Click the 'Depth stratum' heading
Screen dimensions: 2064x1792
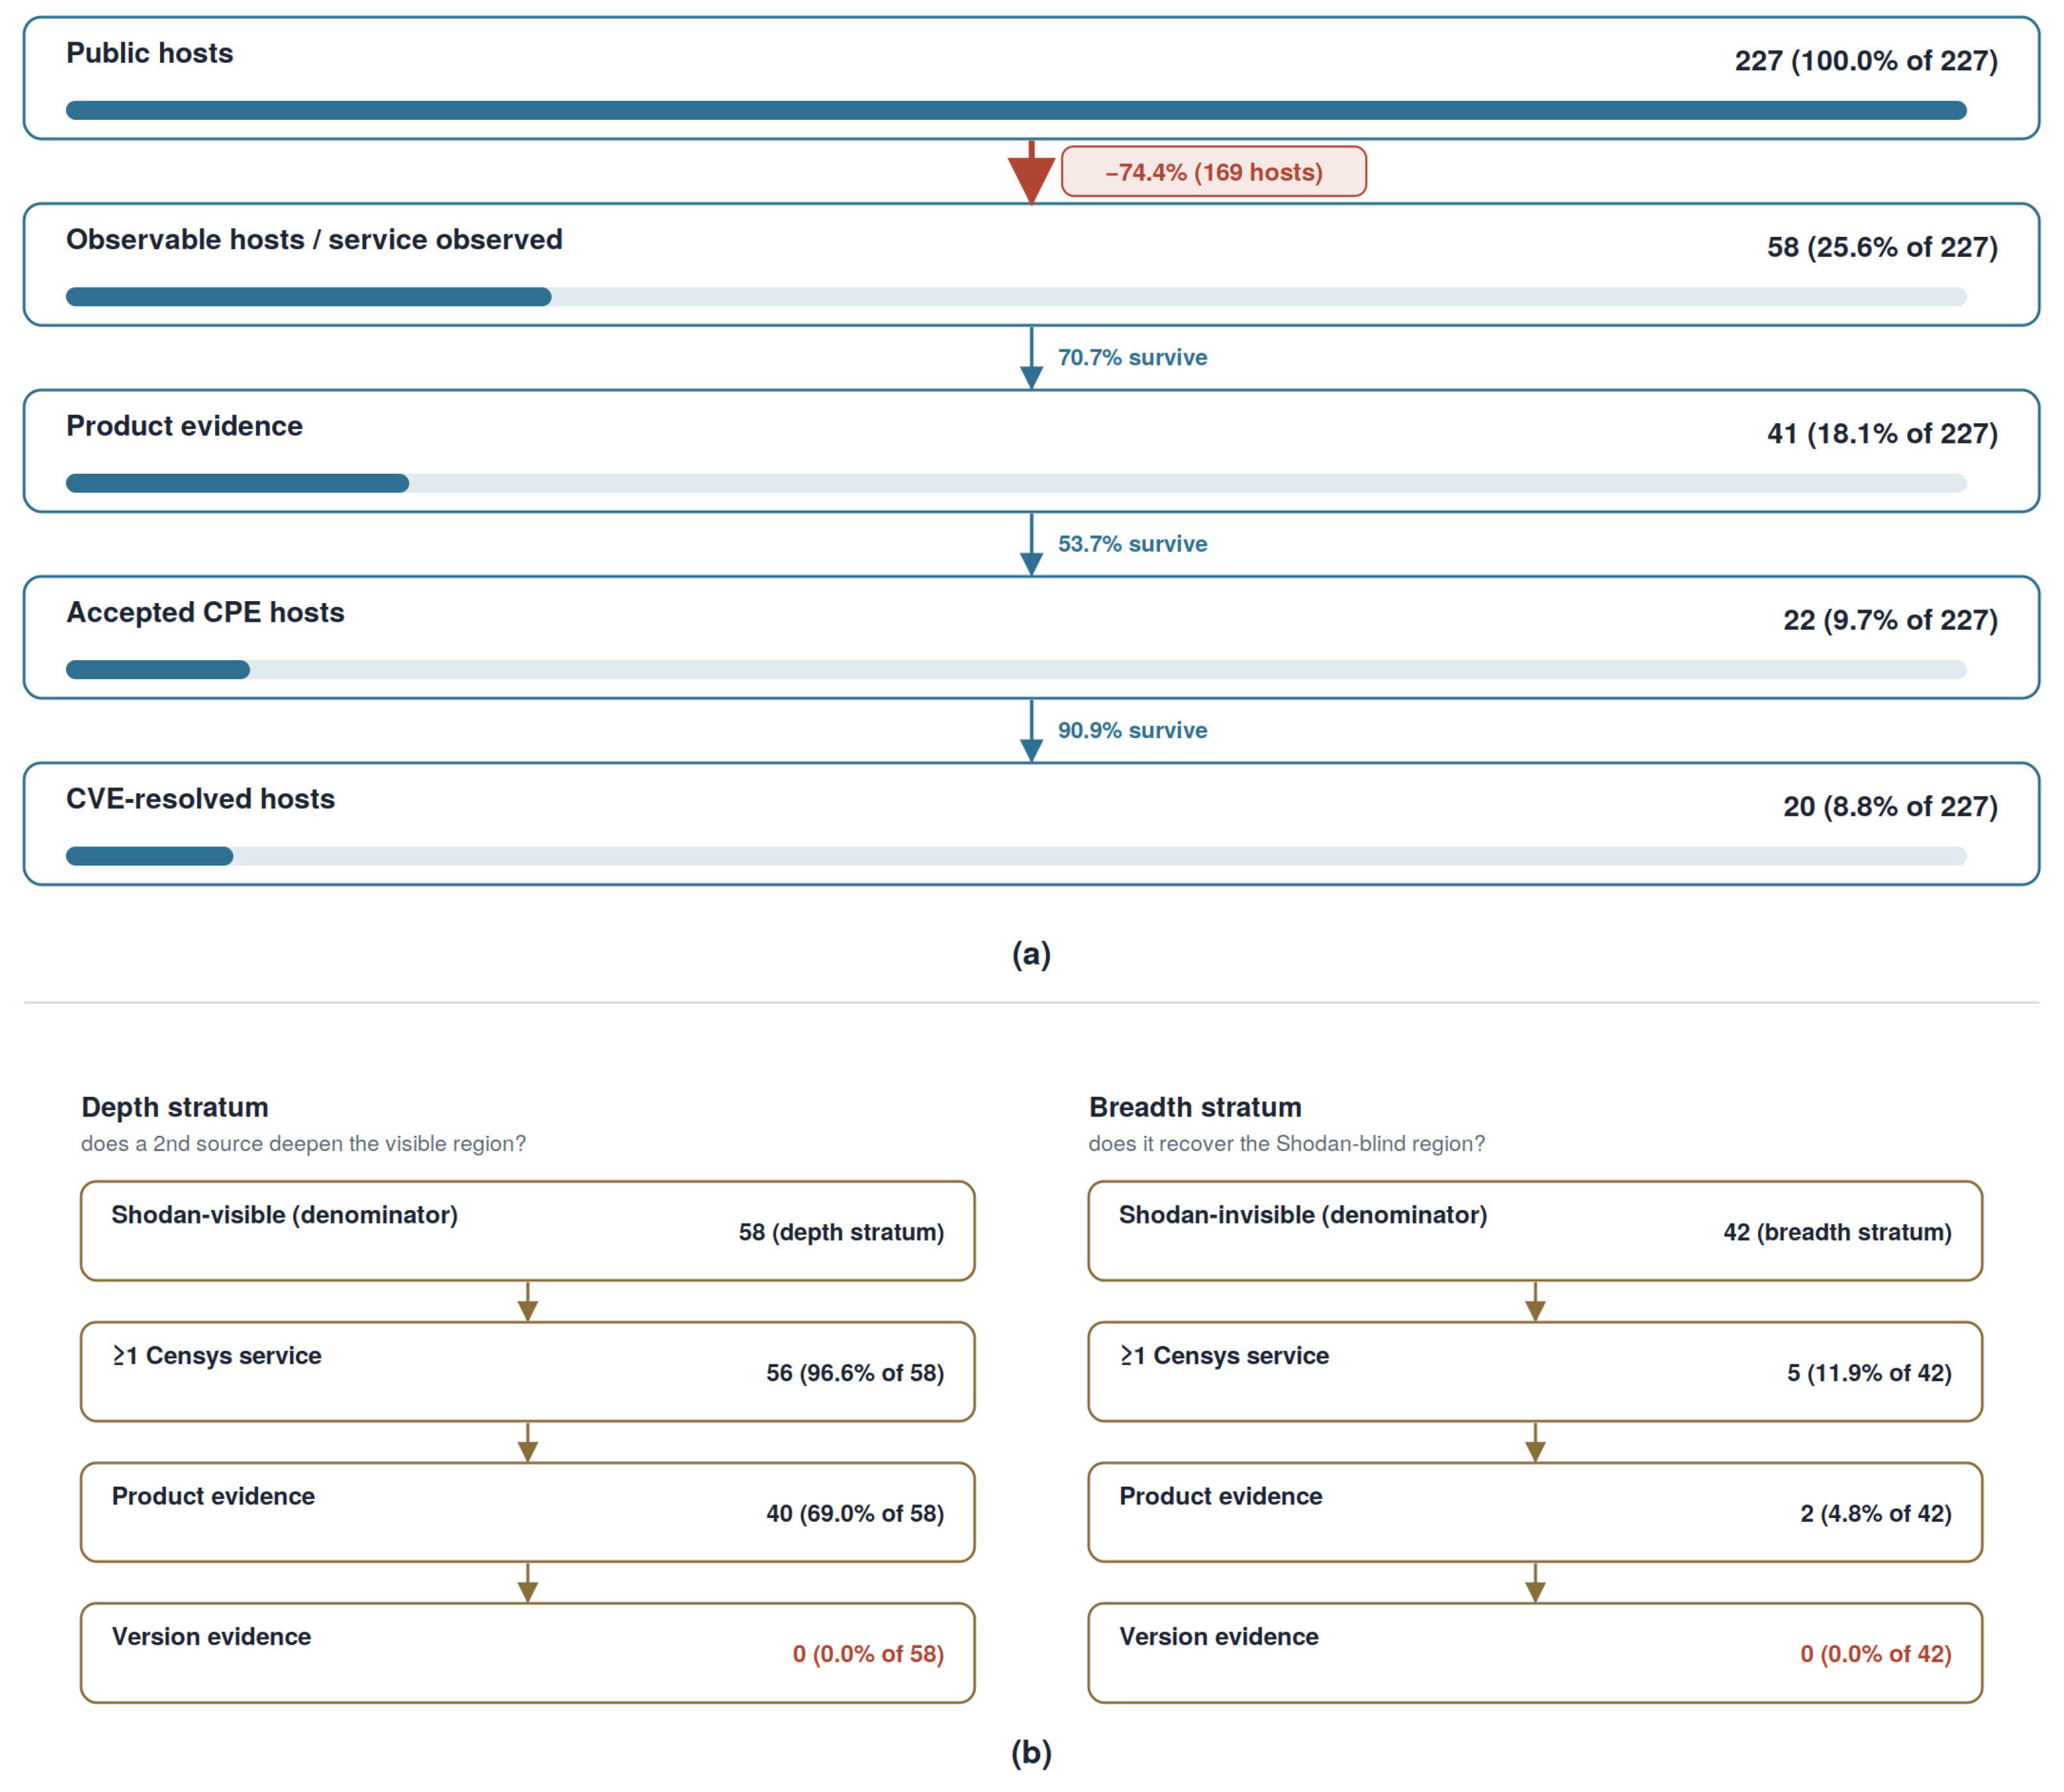coord(175,1107)
